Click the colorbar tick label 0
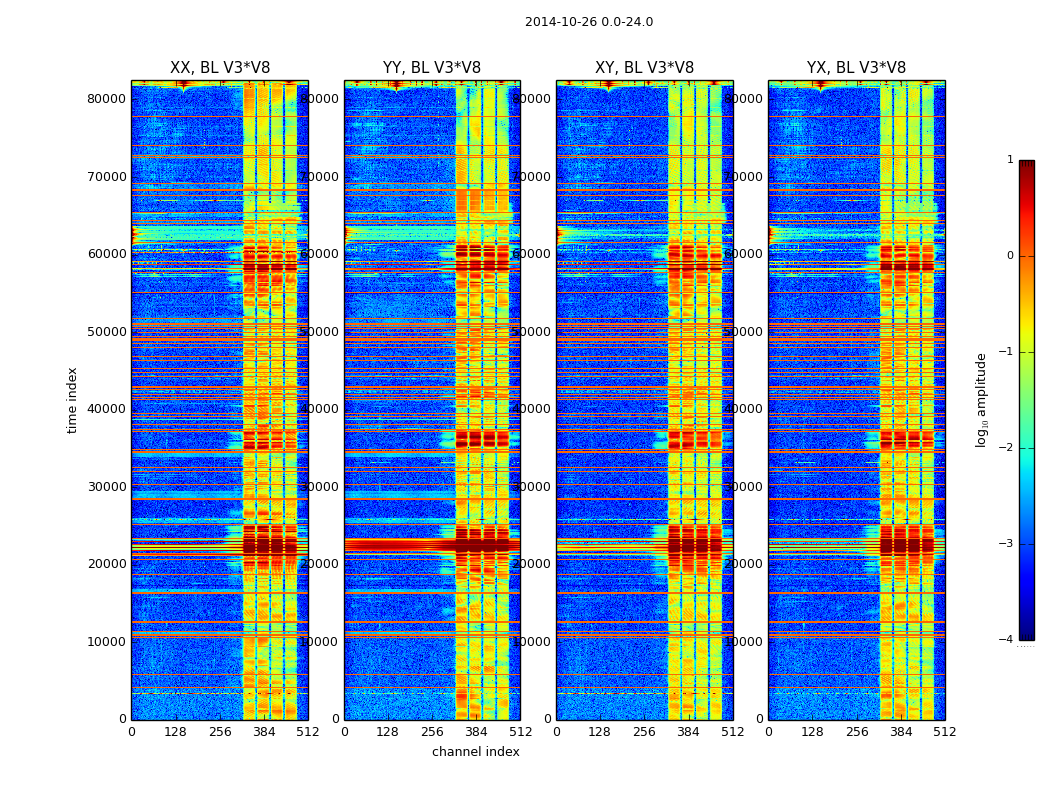1050x800 pixels. click(1009, 256)
